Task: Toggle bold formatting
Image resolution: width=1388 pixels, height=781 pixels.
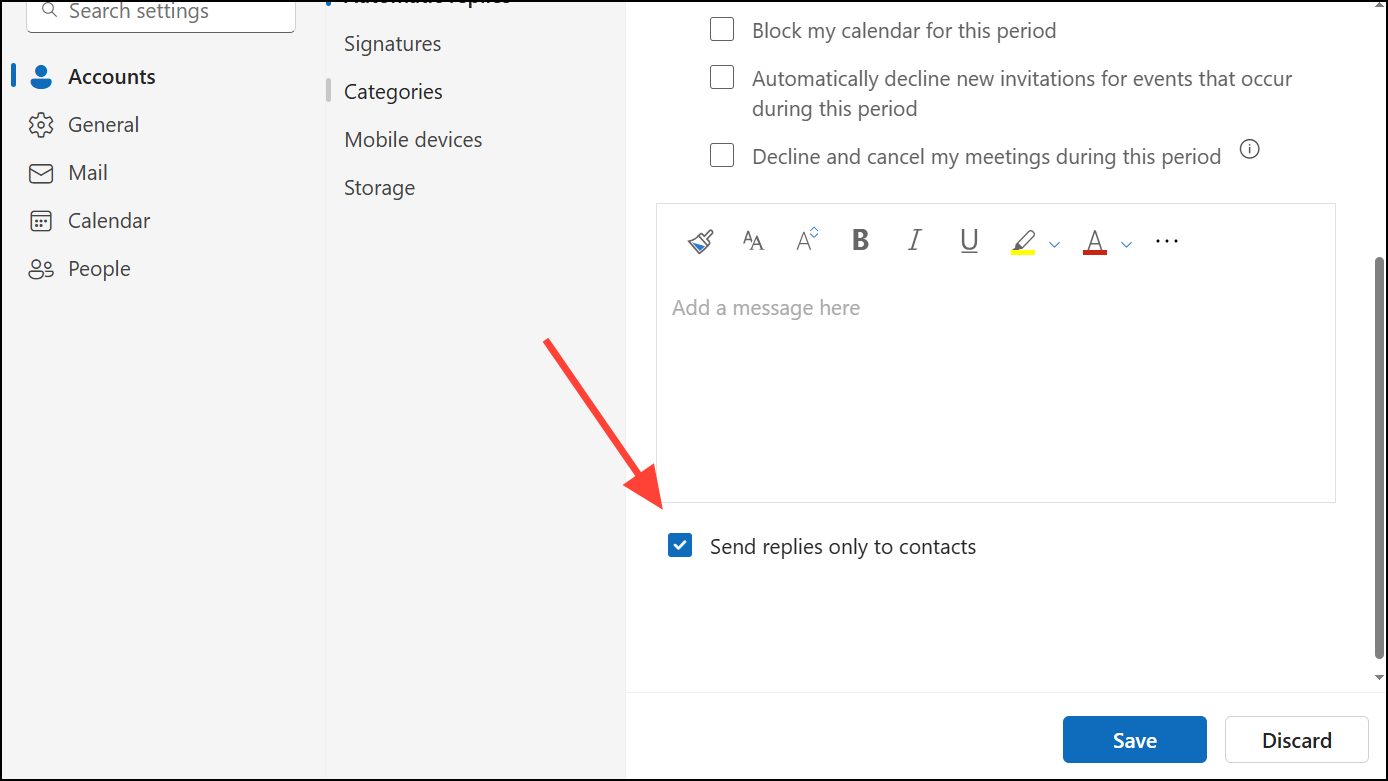Action: tap(860, 241)
